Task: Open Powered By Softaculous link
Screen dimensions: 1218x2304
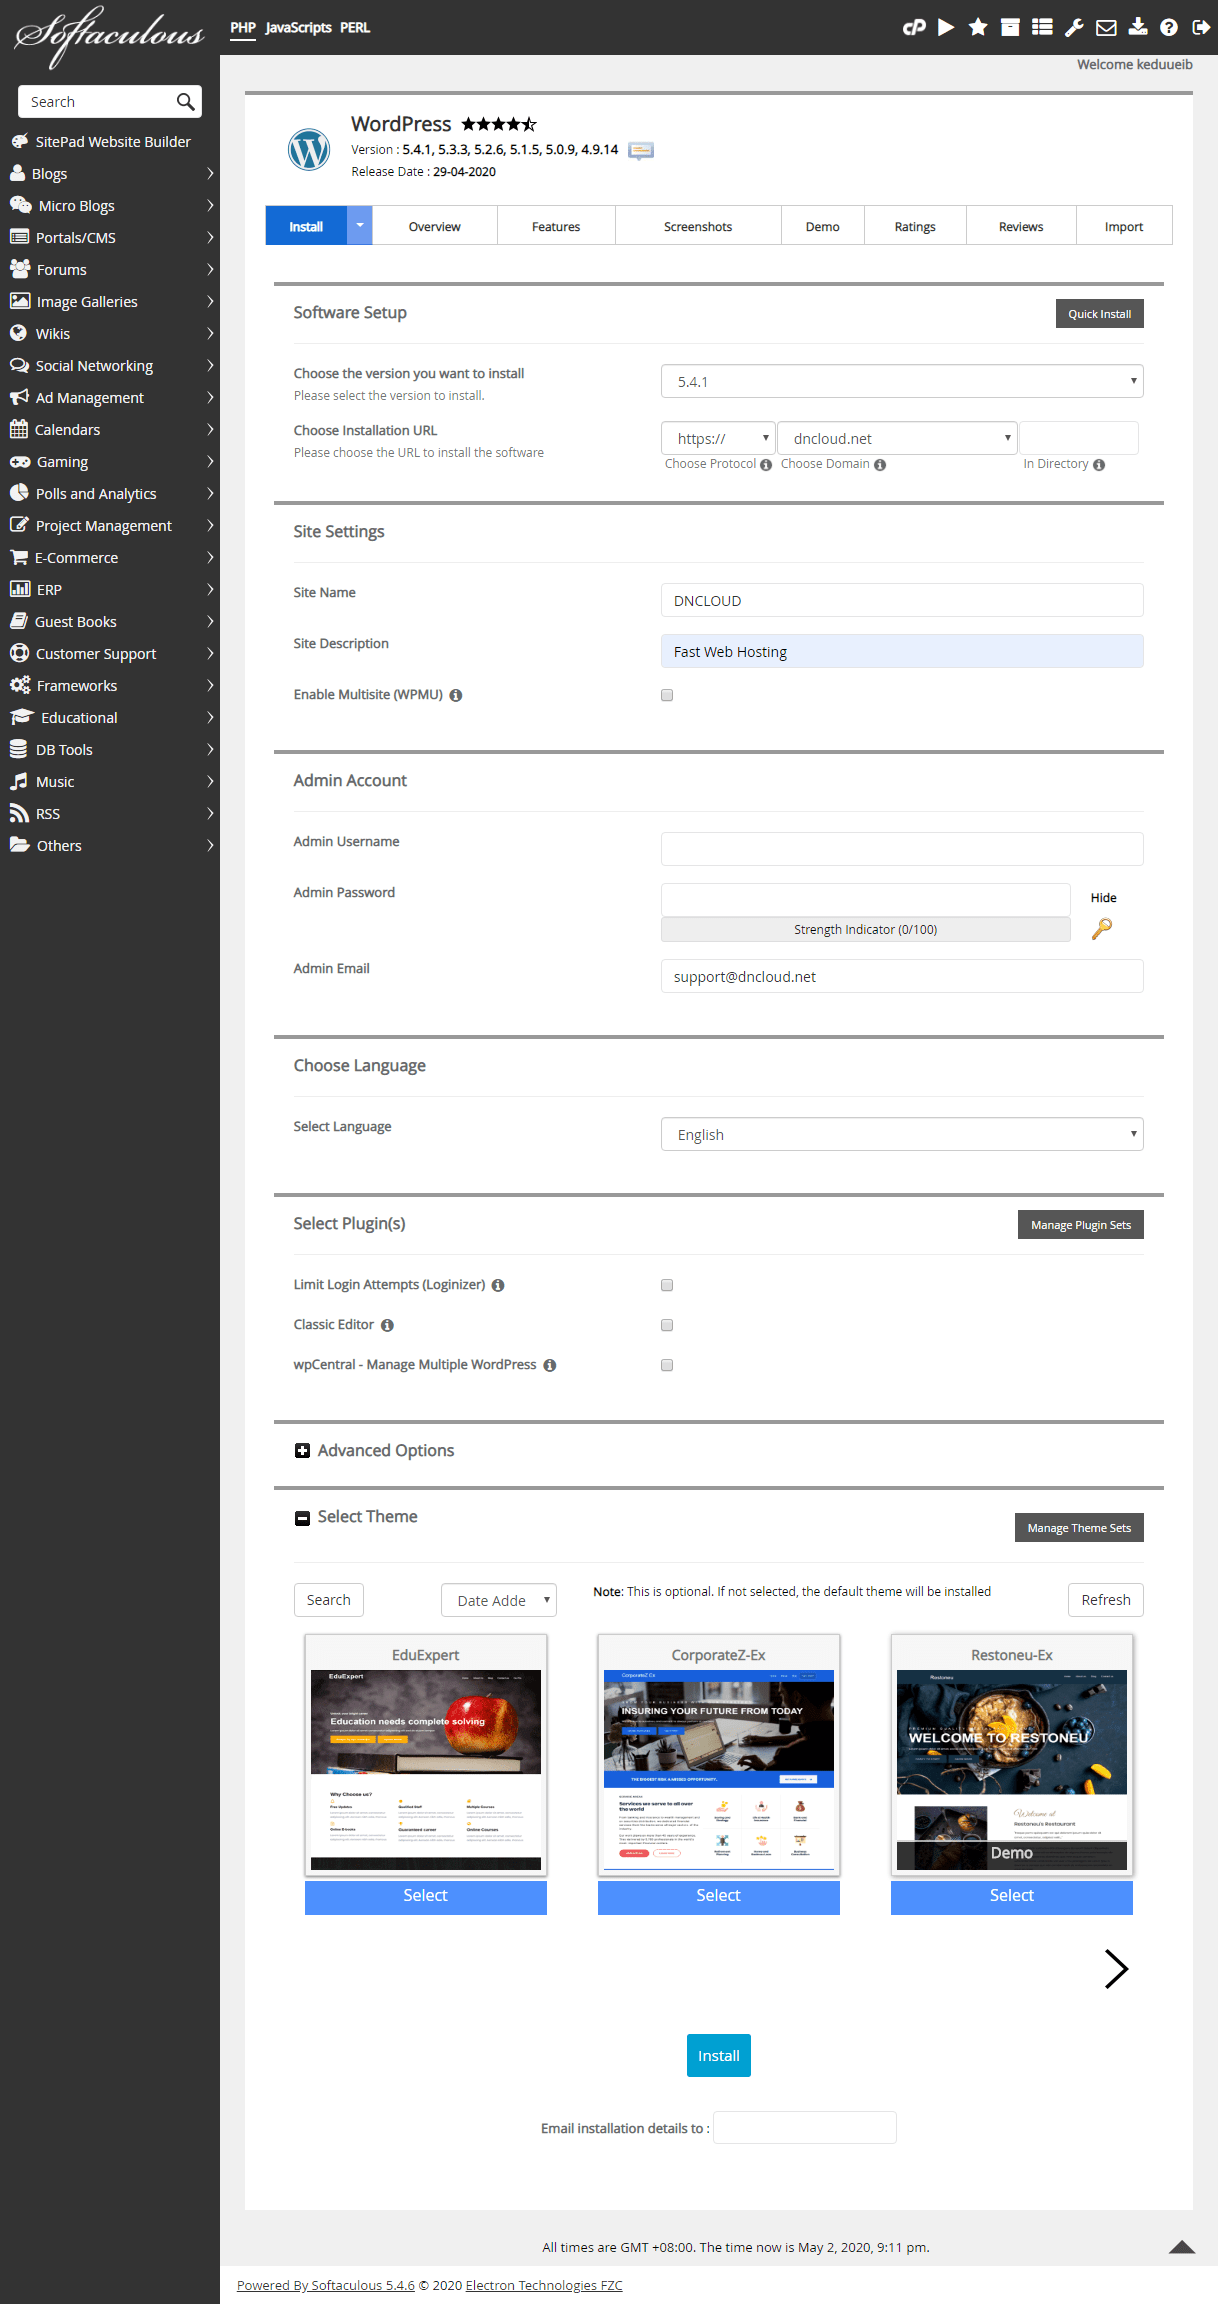Action: pos(326,2285)
